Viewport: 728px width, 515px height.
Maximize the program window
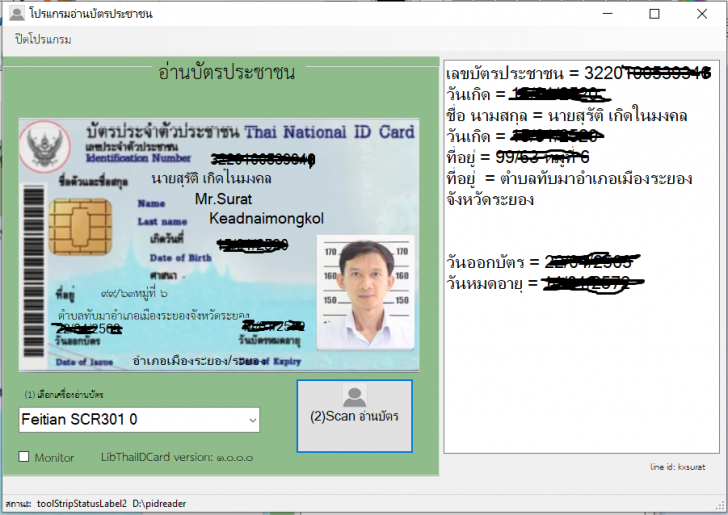click(654, 14)
